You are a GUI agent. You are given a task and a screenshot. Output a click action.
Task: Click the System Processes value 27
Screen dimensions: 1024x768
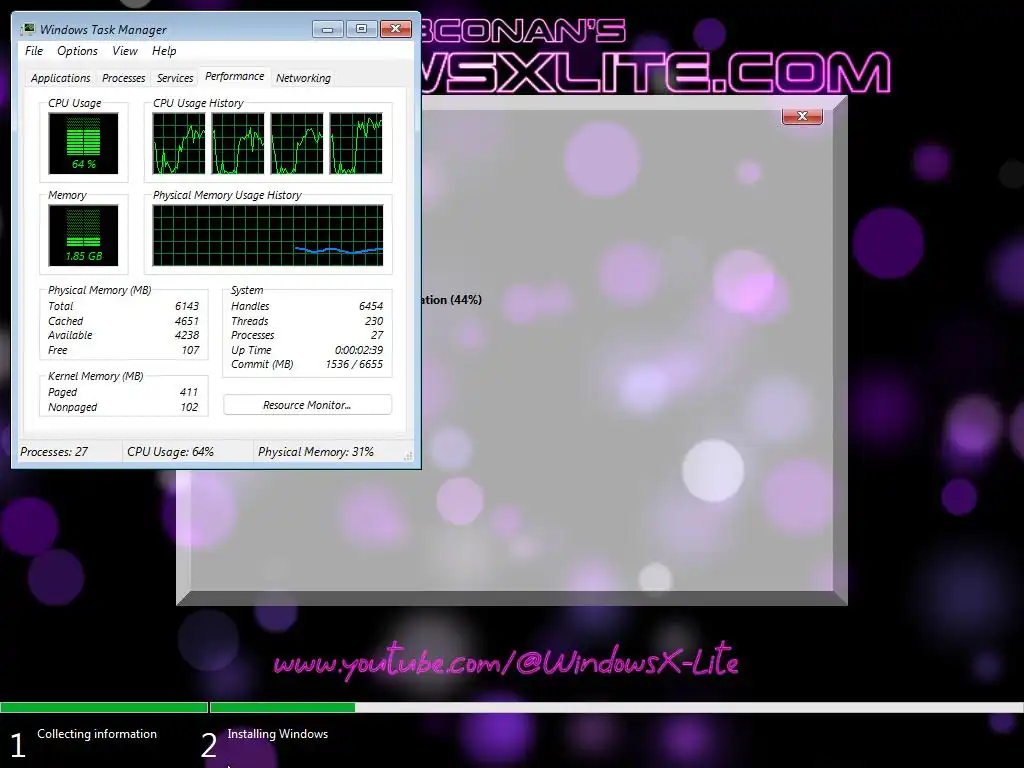[377, 335]
